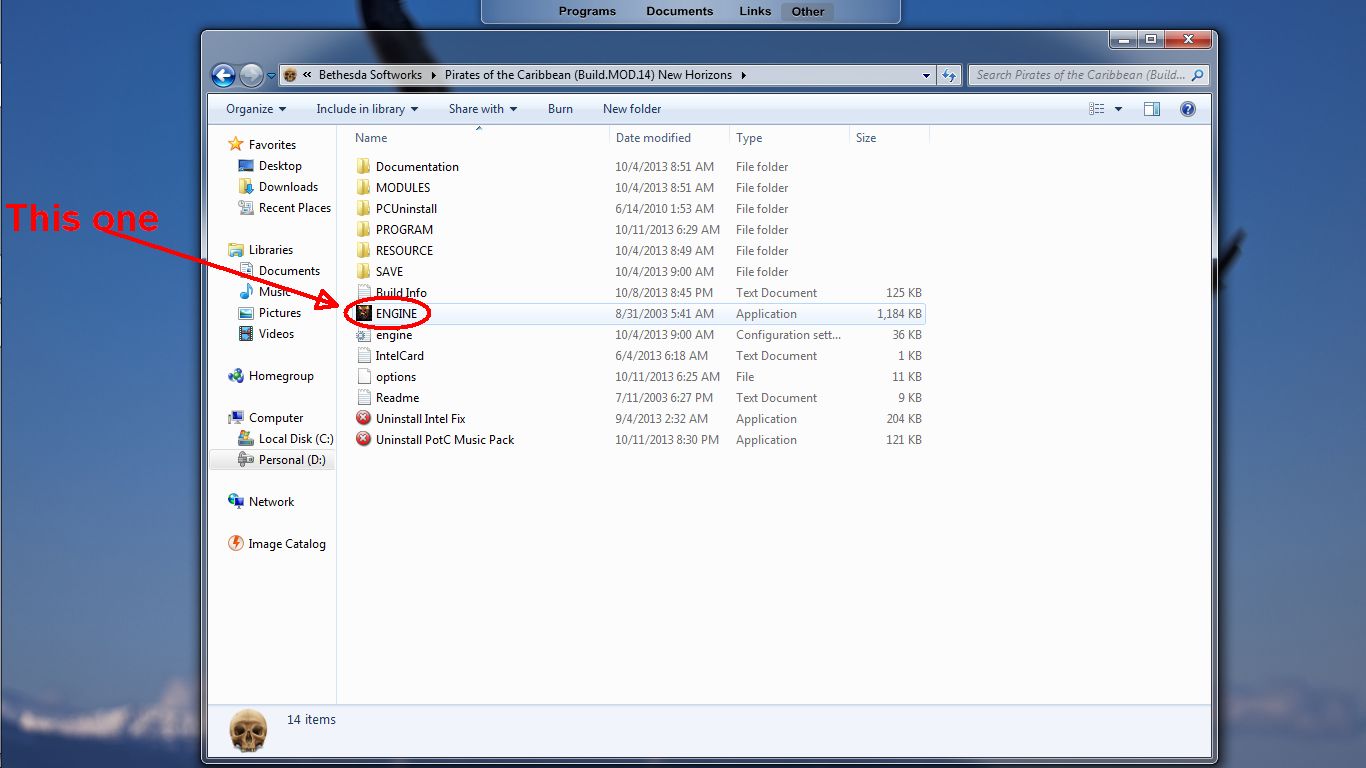The height and width of the screenshot is (768, 1366).
Task: Open recent pages dropdown next to Forward
Action: [x=271, y=75]
